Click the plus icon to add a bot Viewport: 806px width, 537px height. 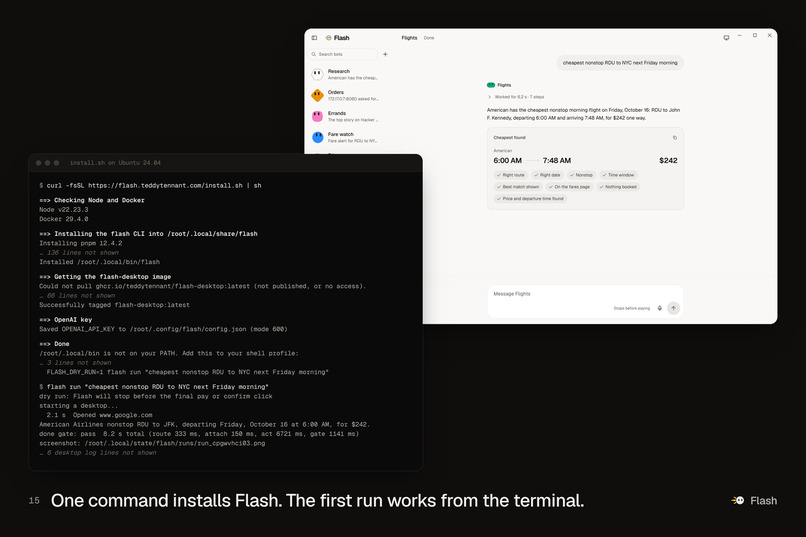pyautogui.click(x=385, y=54)
